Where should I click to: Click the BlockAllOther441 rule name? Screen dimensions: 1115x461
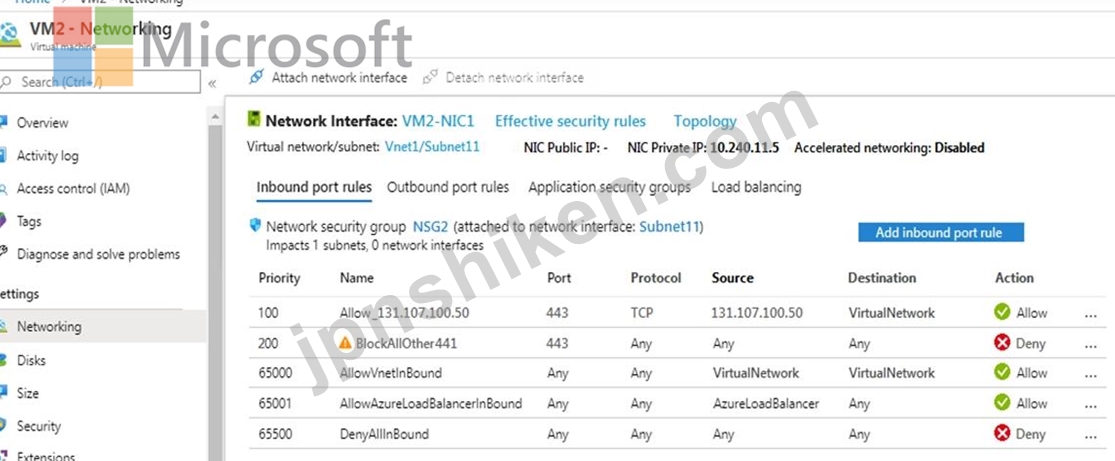pyautogui.click(x=407, y=344)
